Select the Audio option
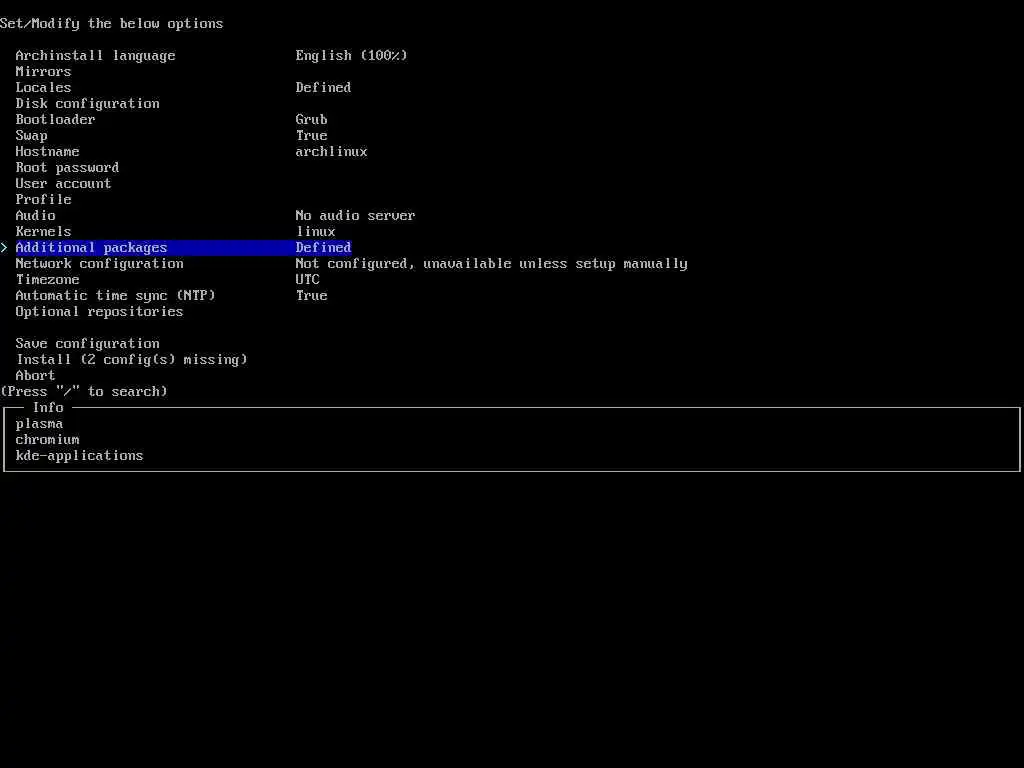The height and width of the screenshot is (768, 1024). [x=35, y=216]
